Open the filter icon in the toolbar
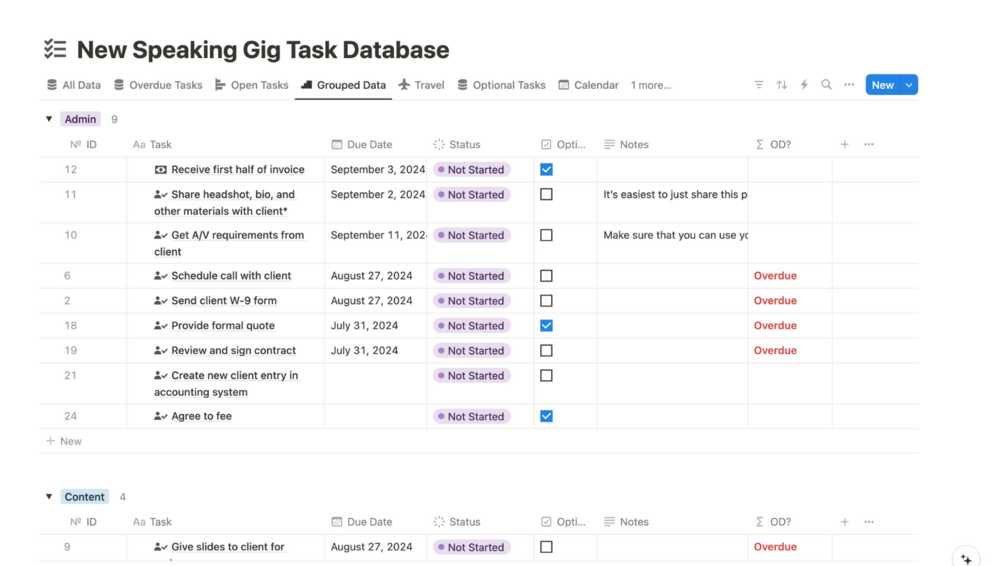Viewport: 1005px width, 566px height. tap(759, 85)
